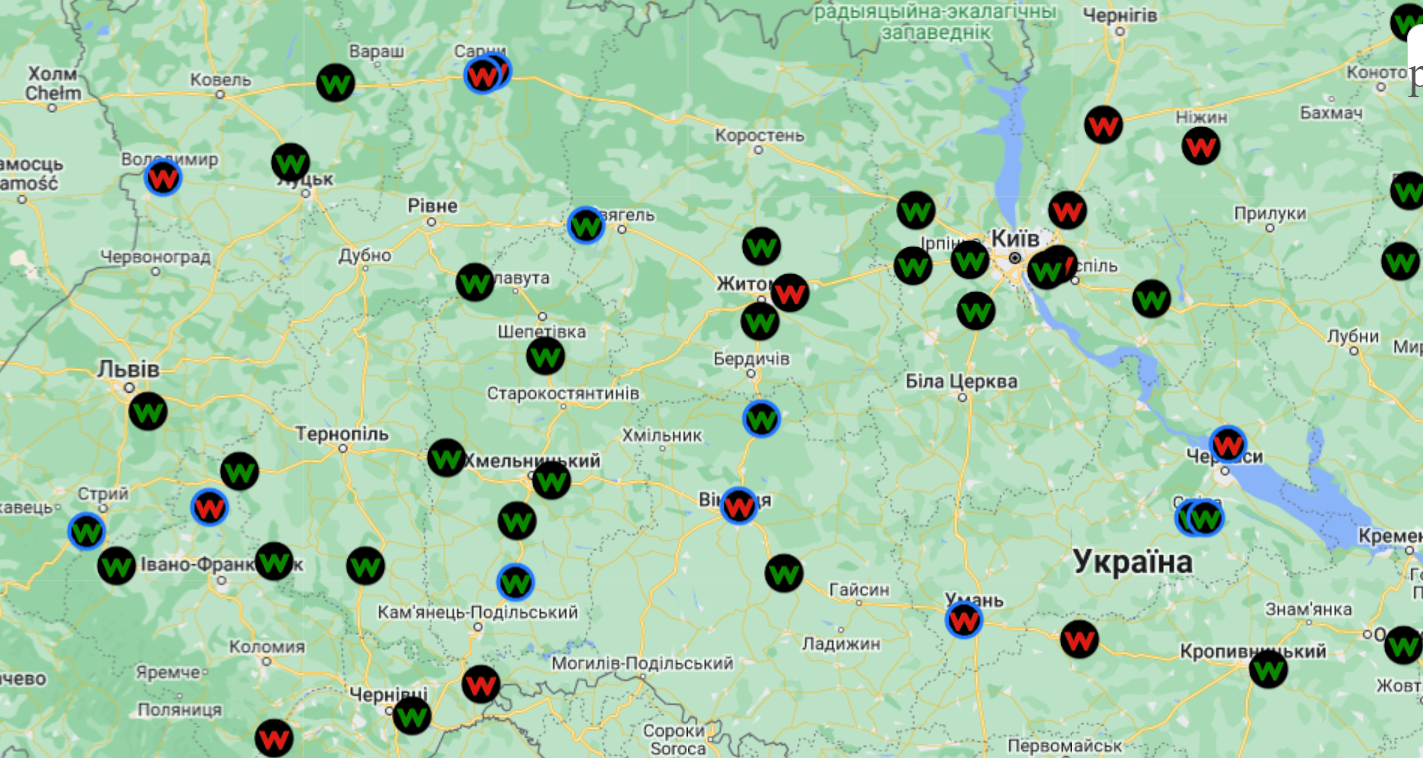Click the Ладижин town label
The height and width of the screenshot is (758, 1423).
click(x=841, y=644)
